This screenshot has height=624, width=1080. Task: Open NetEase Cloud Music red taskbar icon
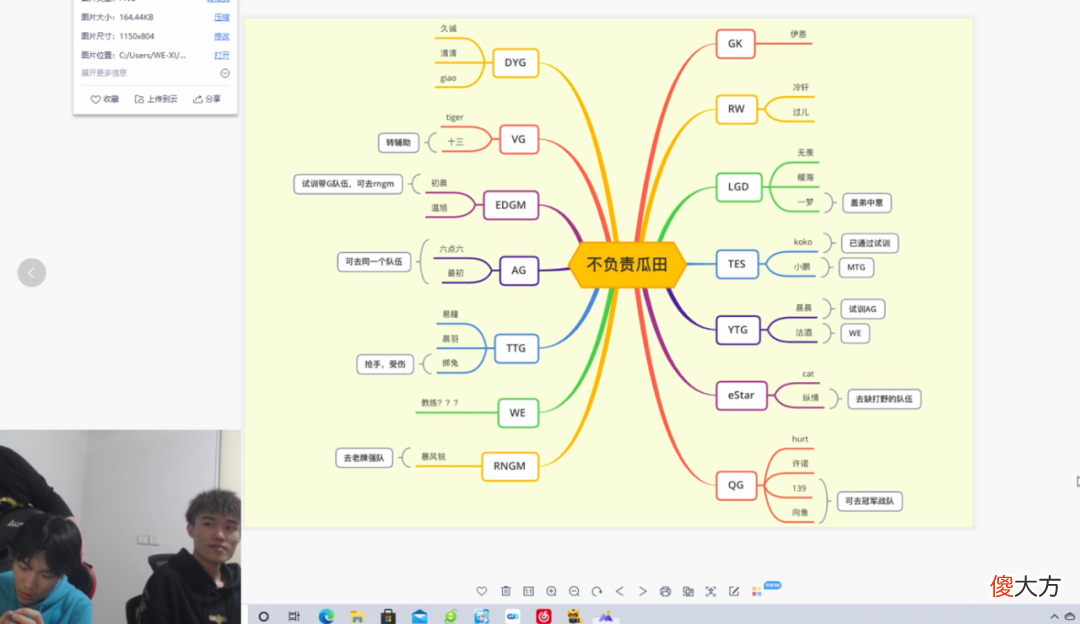point(543,616)
